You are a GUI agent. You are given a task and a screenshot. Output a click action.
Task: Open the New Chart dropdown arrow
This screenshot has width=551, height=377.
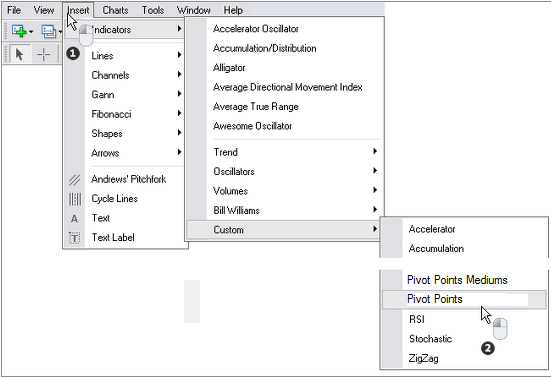click(31, 32)
